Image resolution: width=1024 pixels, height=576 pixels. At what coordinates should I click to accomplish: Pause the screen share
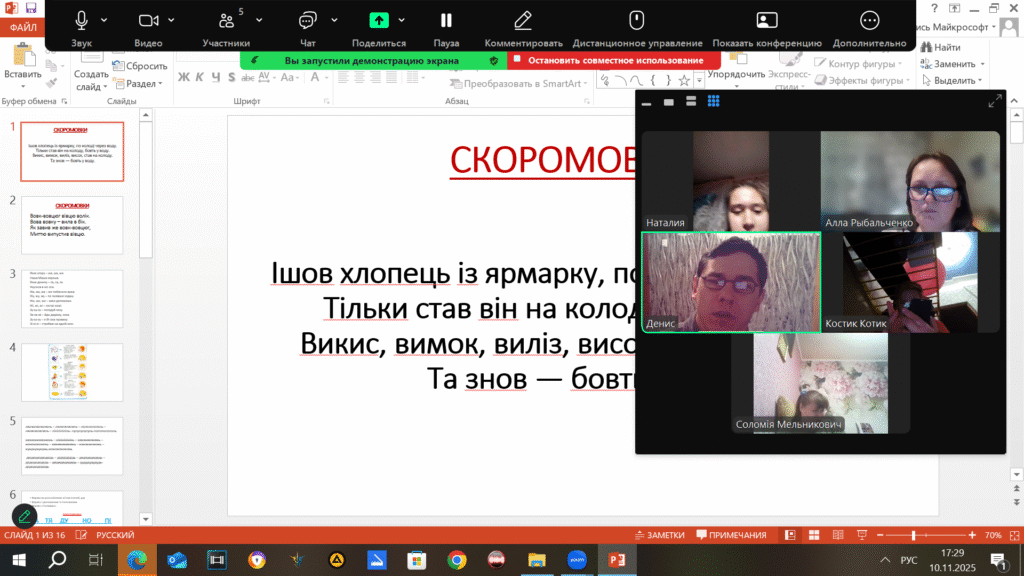click(x=446, y=21)
